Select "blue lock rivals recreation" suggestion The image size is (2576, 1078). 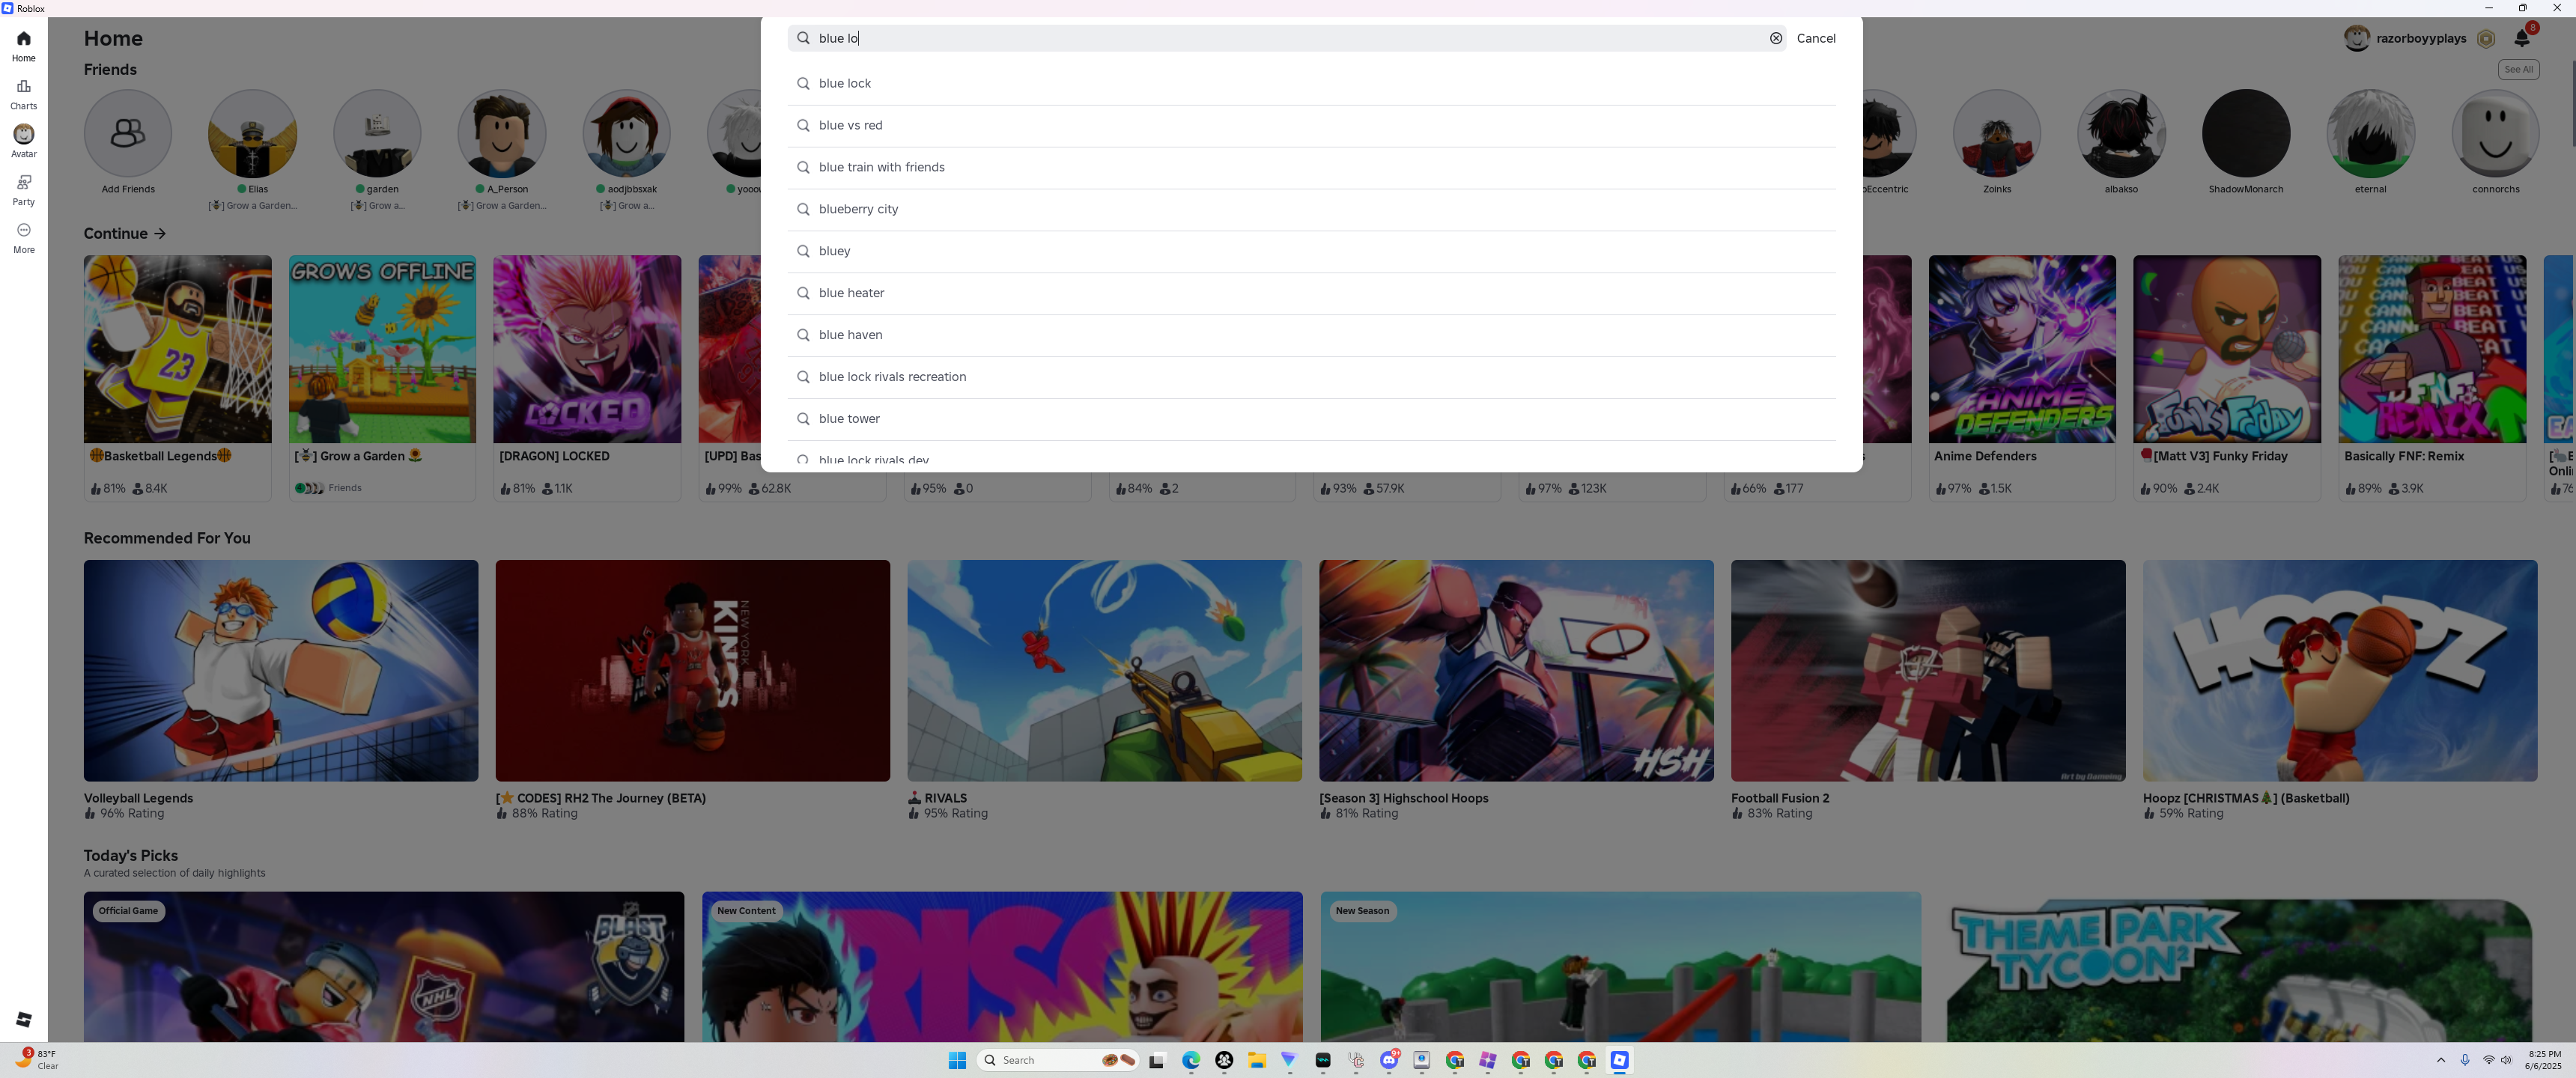coord(1312,377)
